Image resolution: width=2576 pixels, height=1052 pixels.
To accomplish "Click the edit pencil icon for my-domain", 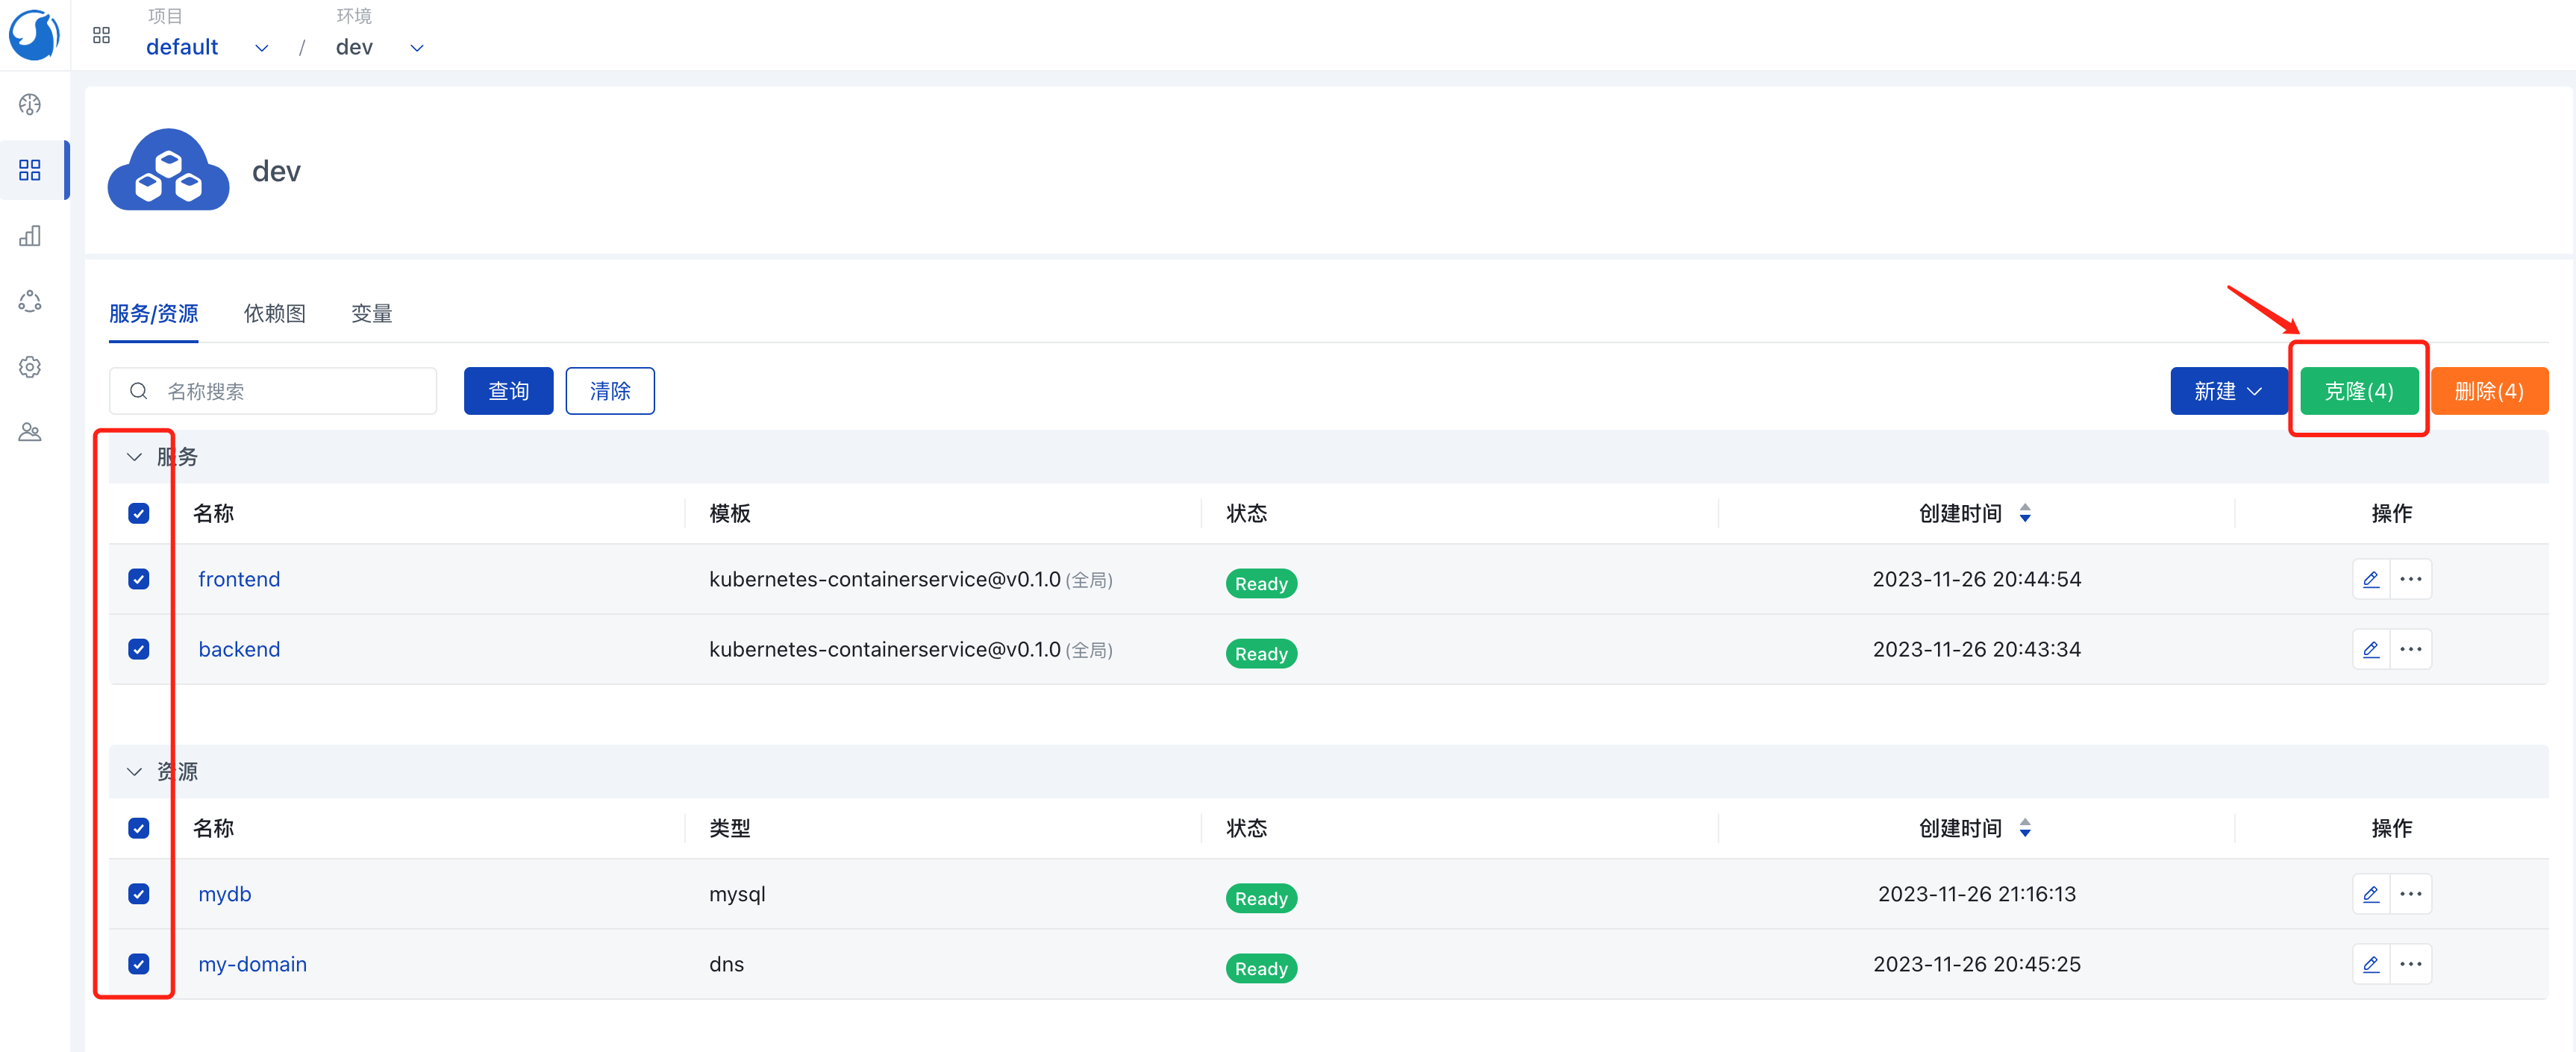I will (2370, 964).
